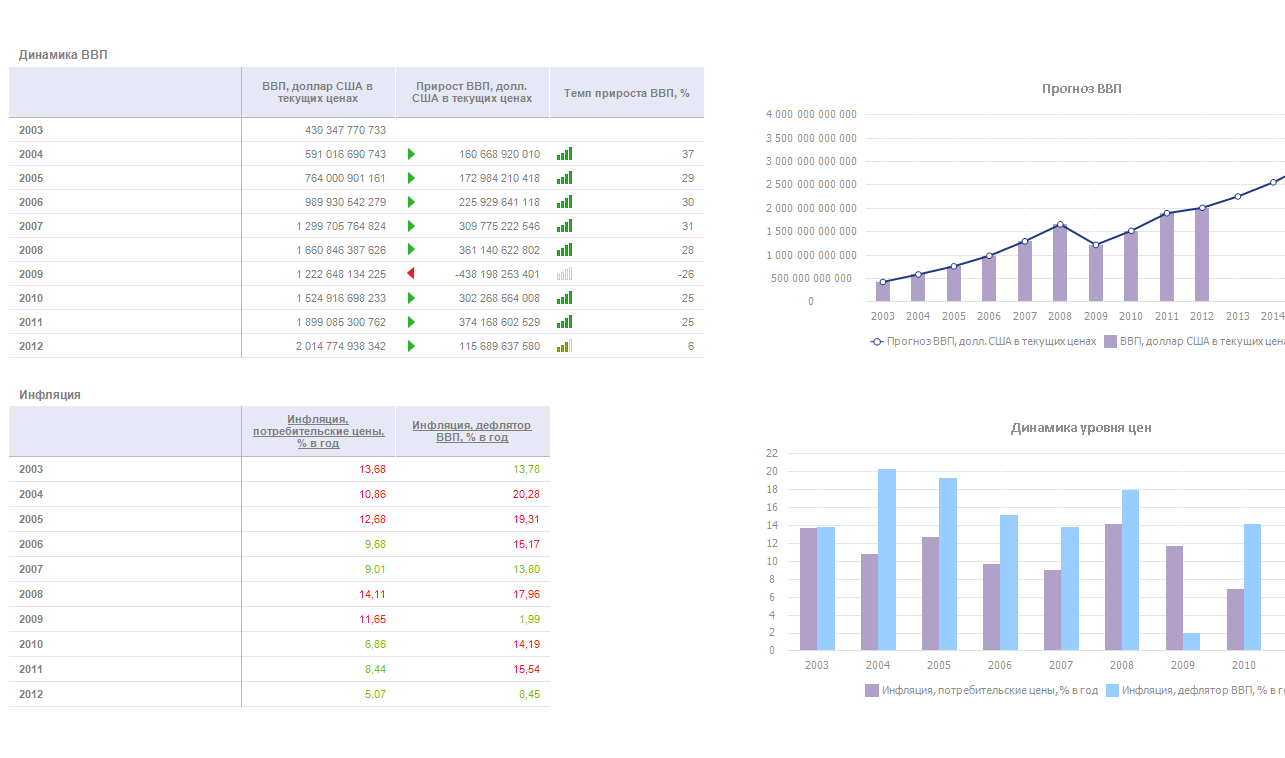The width and height of the screenshot is (1285, 758).
Task: Open the 'Инфляция, потребительские цены, % в год' header link
Action: tap(318, 431)
